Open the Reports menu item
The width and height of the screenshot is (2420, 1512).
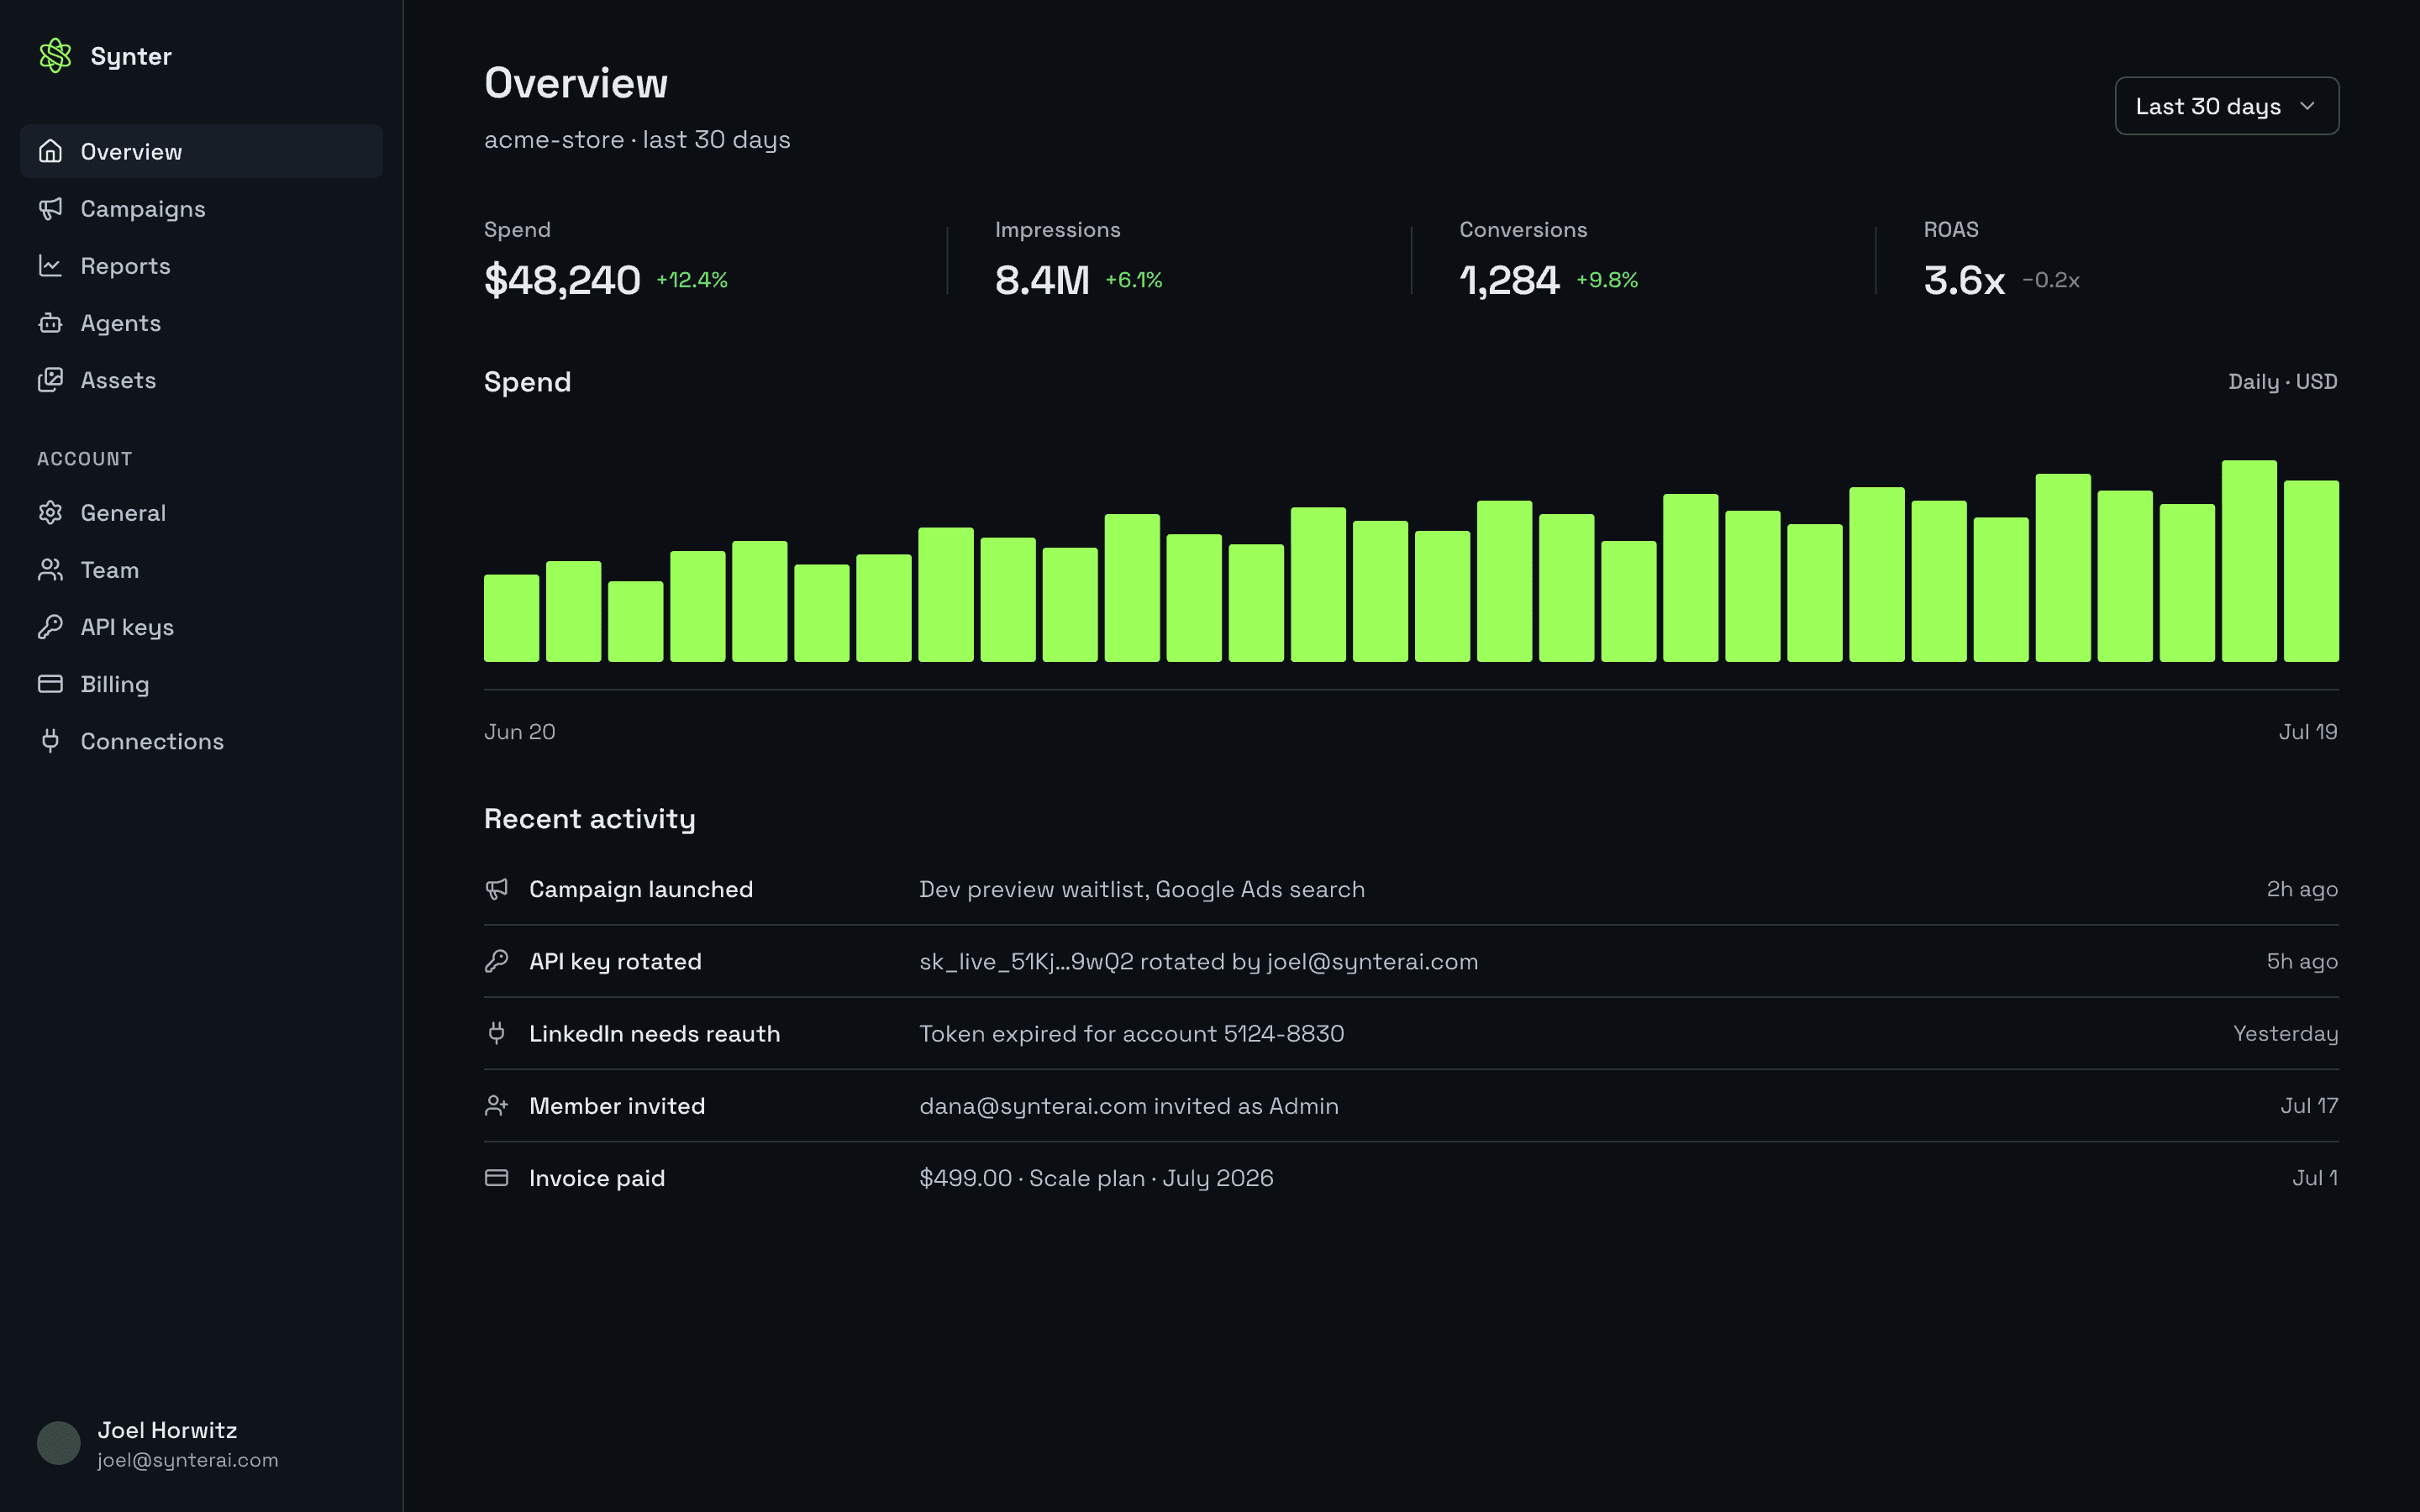click(x=201, y=265)
